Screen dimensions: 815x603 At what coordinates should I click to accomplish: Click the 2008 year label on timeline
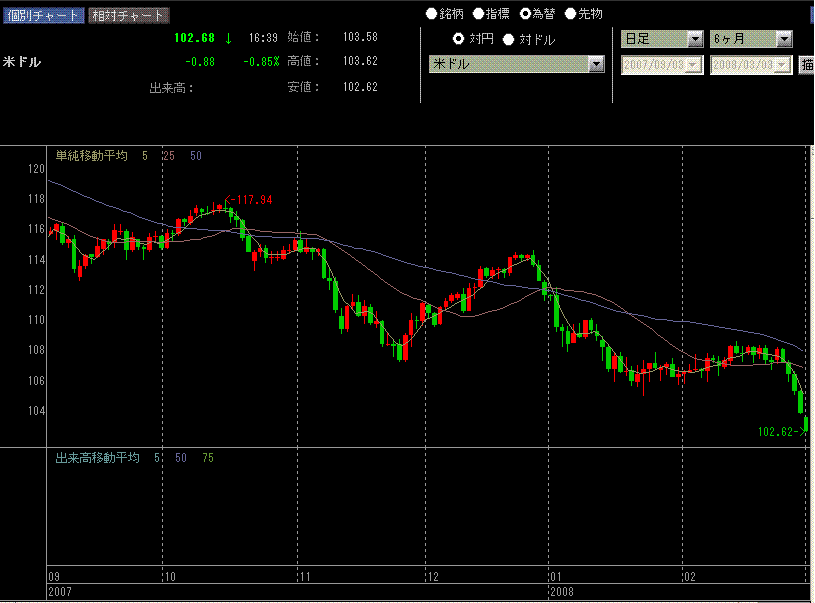(x=565, y=592)
